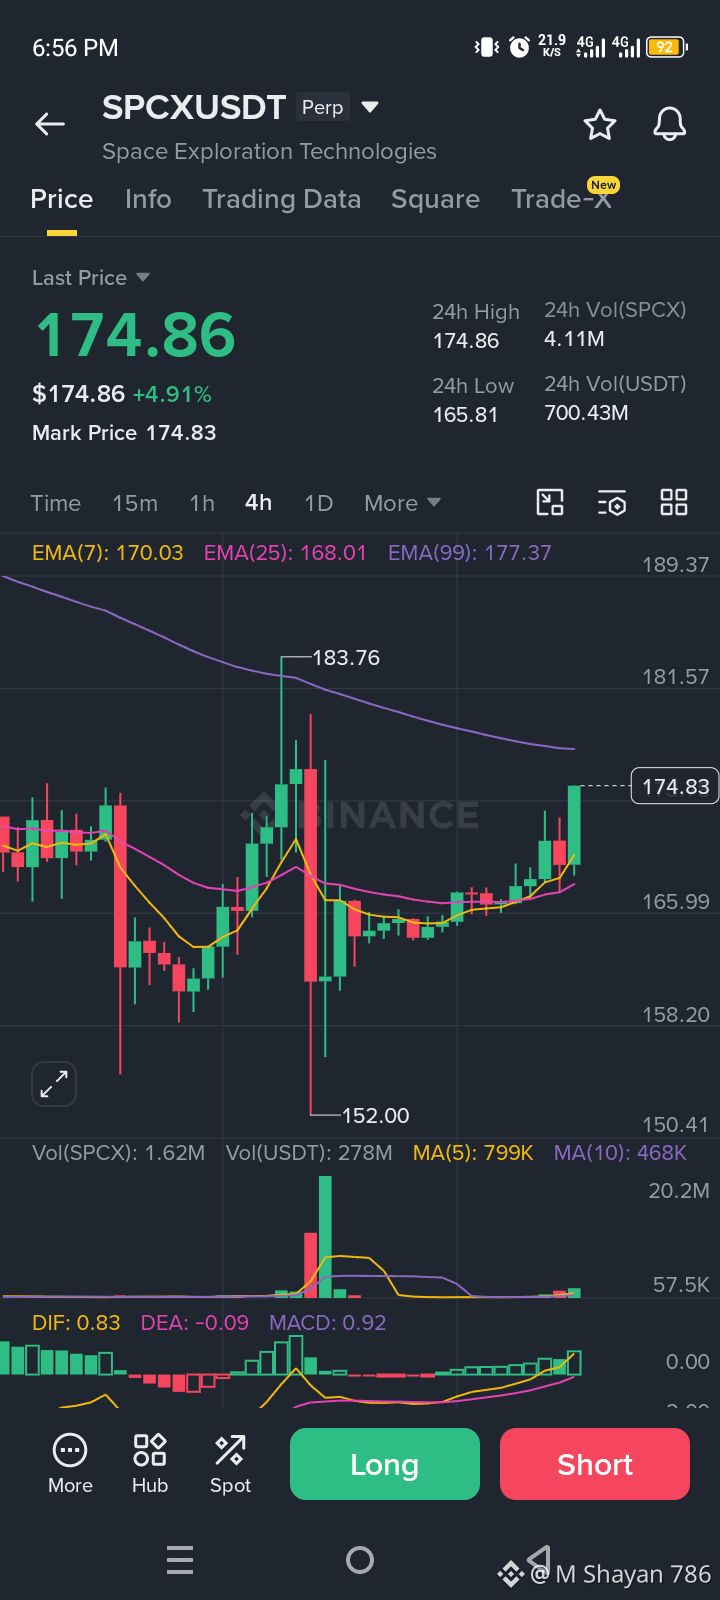Add SPCXUSDT to favorites with star

[600, 125]
